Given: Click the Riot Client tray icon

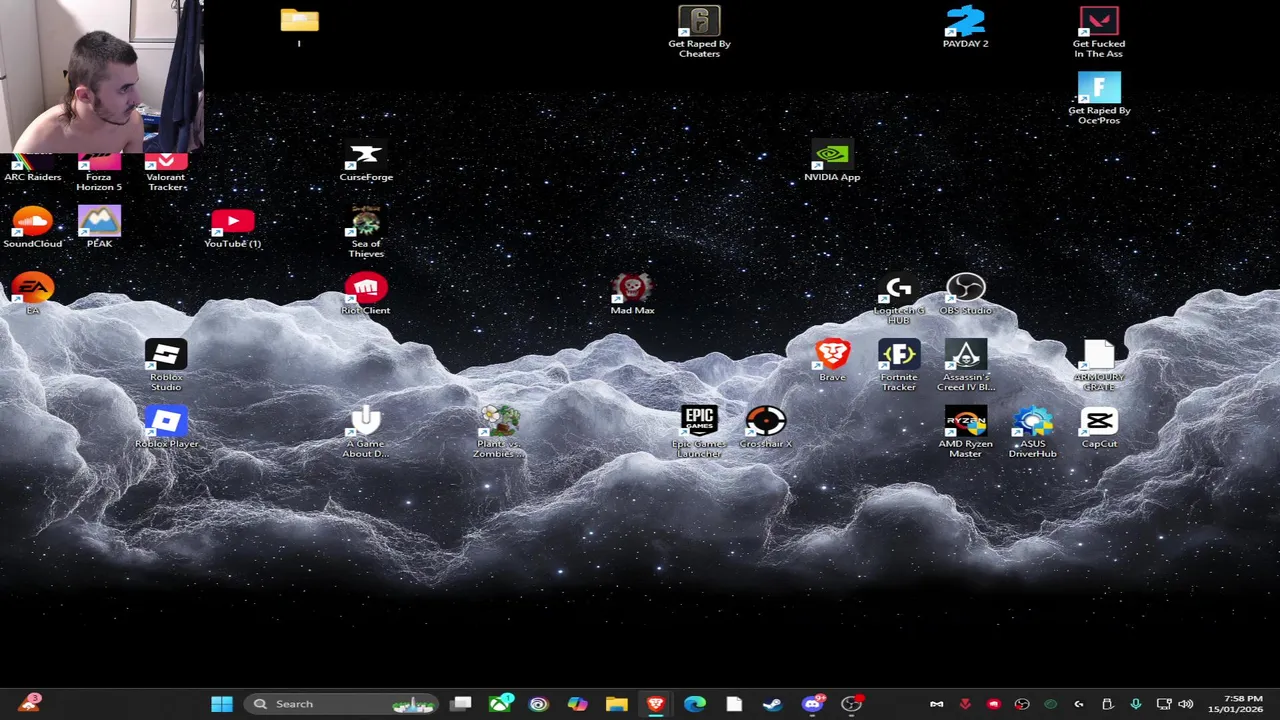Looking at the screenshot, I should tap(993, 704).
